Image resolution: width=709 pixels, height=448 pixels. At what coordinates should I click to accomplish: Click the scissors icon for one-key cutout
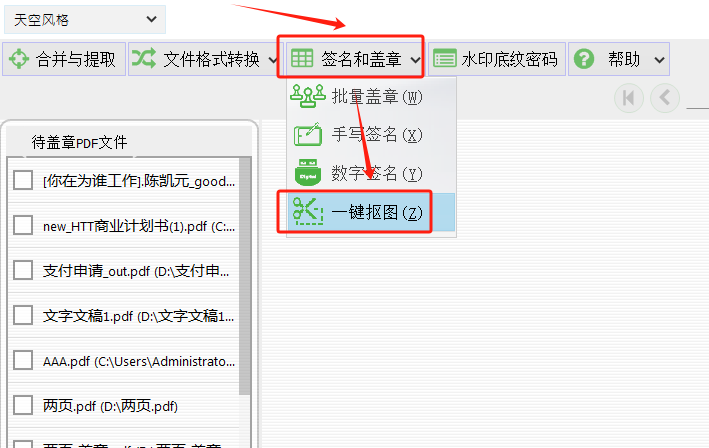click(x=307, y=211)
